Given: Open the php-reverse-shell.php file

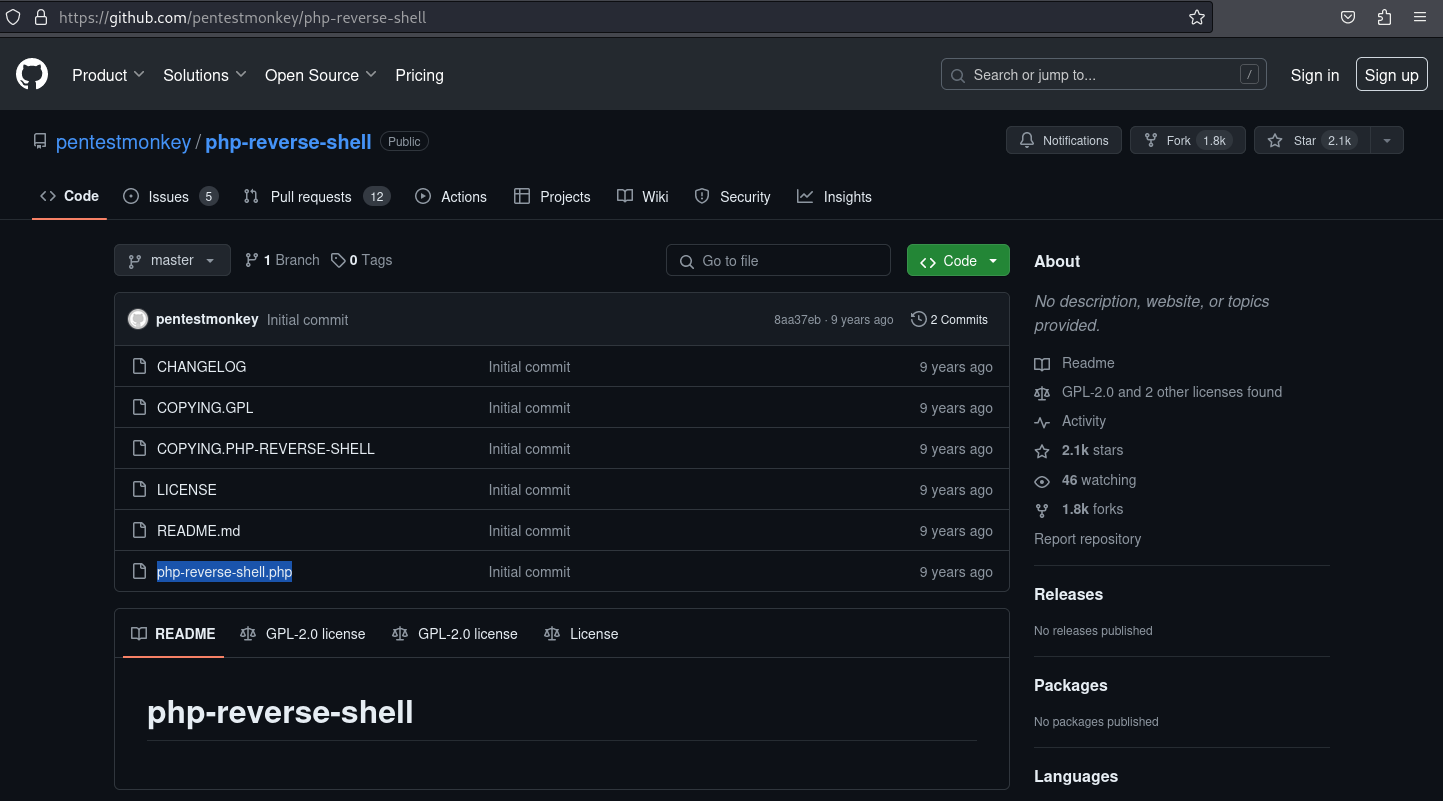Looking at the screenshot, I should [x=224, y=572].
